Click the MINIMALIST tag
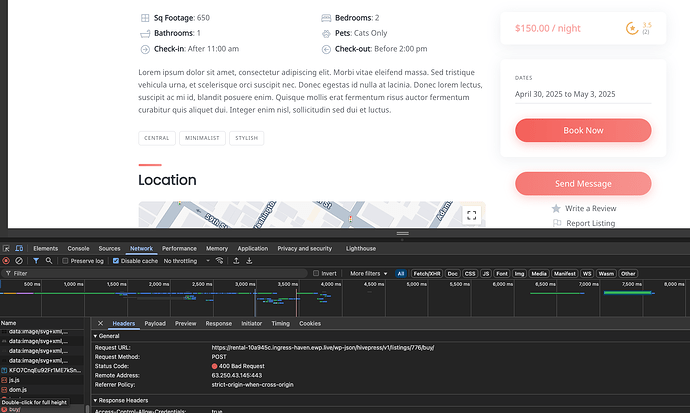690x413 pixels. (202, 138)
